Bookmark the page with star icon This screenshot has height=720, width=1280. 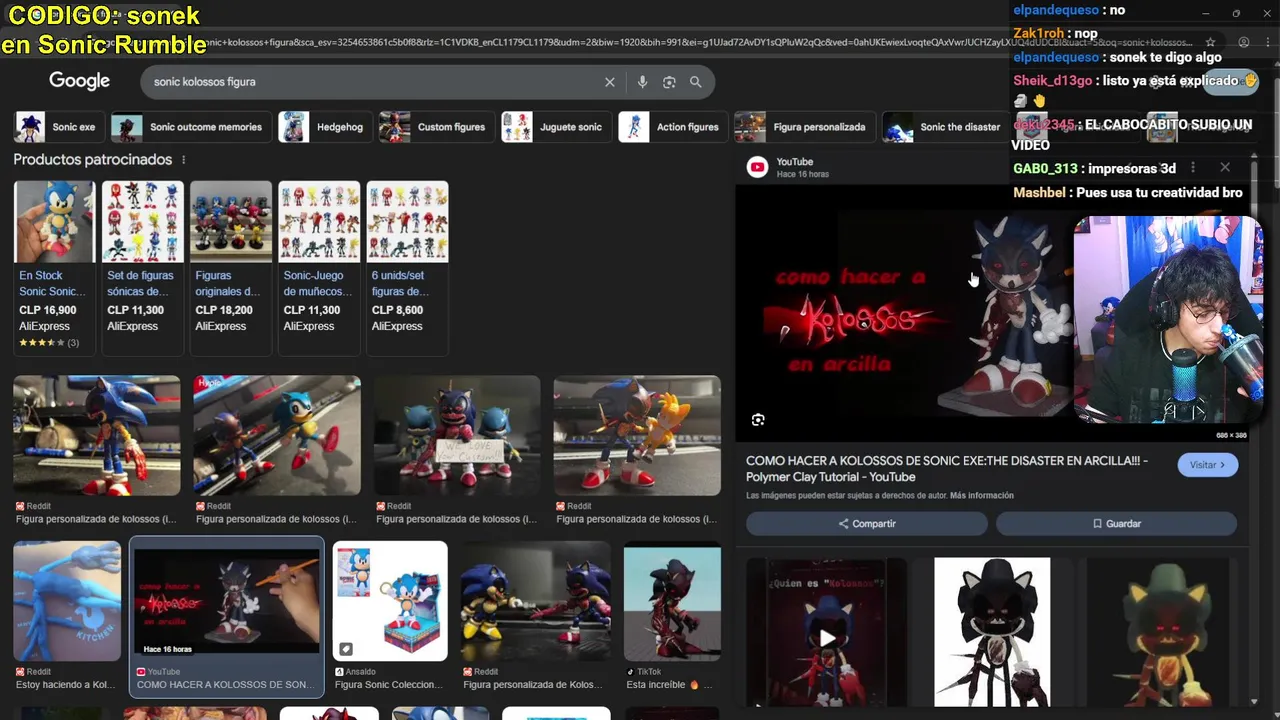click(1211, 43)
